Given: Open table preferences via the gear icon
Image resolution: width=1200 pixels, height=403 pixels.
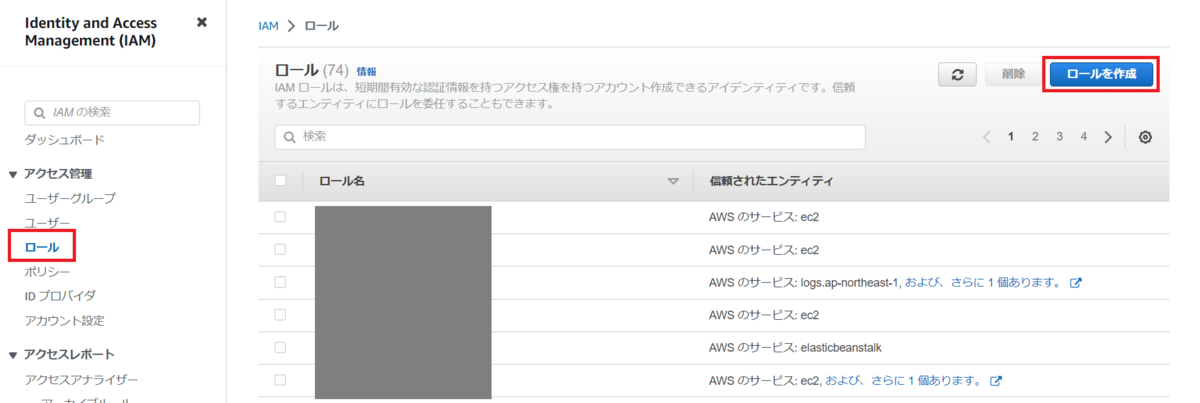Looking at the screenshot, I should [x=1146, y=137].
